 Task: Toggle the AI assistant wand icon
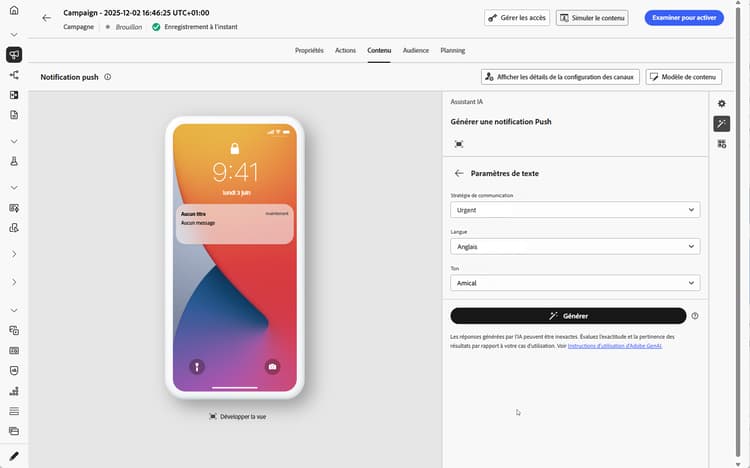[x=721, y=123]
